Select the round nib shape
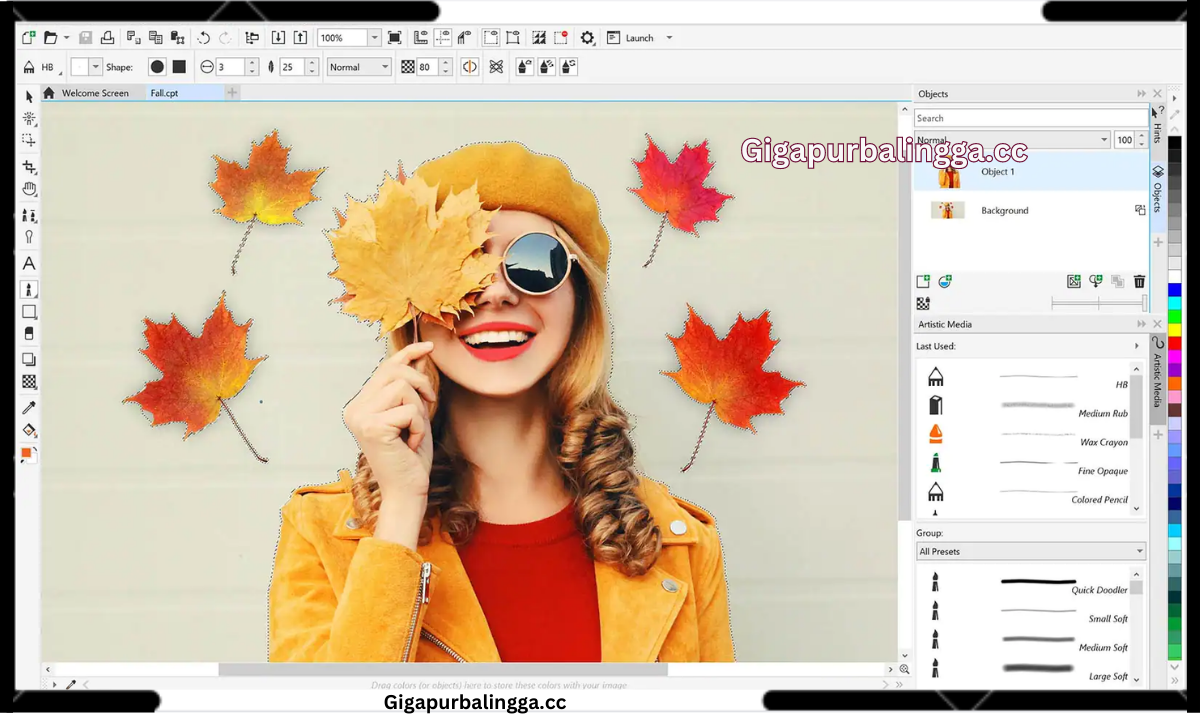Image resolution: width=1200 pixels, height=720 pixels. coord(157,67)
